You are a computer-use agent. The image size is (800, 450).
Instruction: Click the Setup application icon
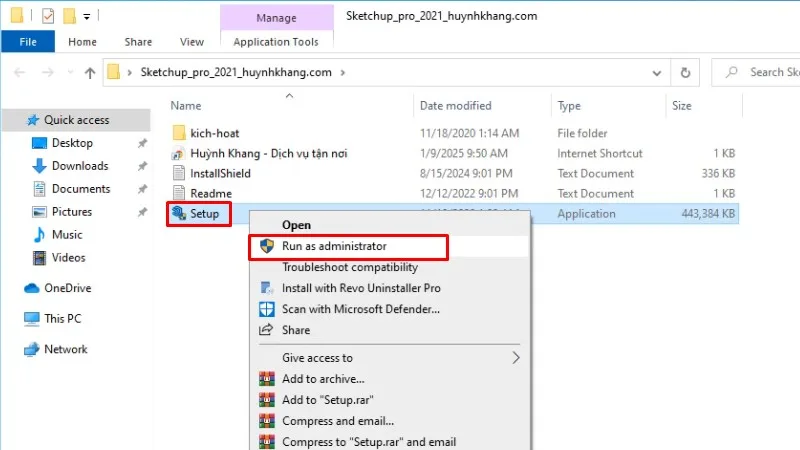click(x=179, y=213)
